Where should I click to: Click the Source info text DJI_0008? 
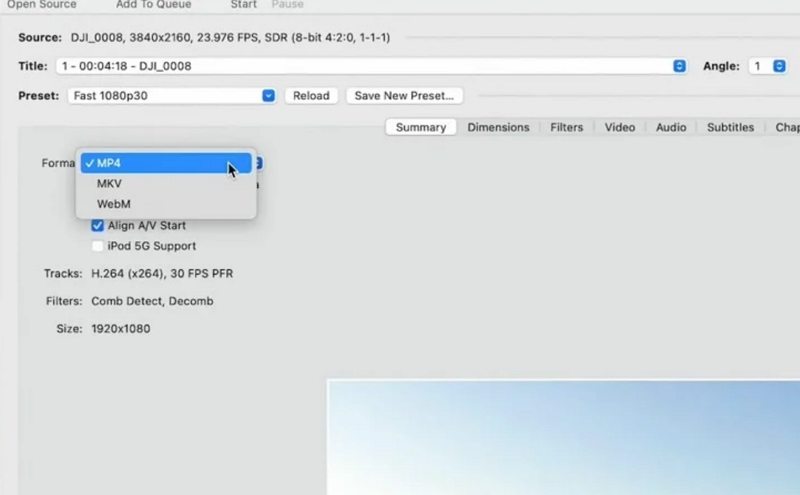pos(230,37)
